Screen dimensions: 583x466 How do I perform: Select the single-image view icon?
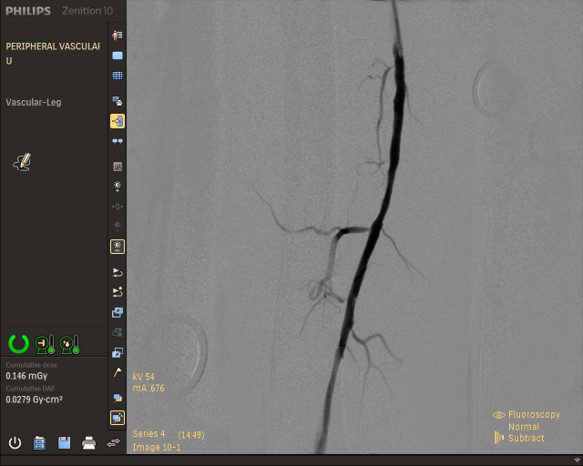pos(117,56)
